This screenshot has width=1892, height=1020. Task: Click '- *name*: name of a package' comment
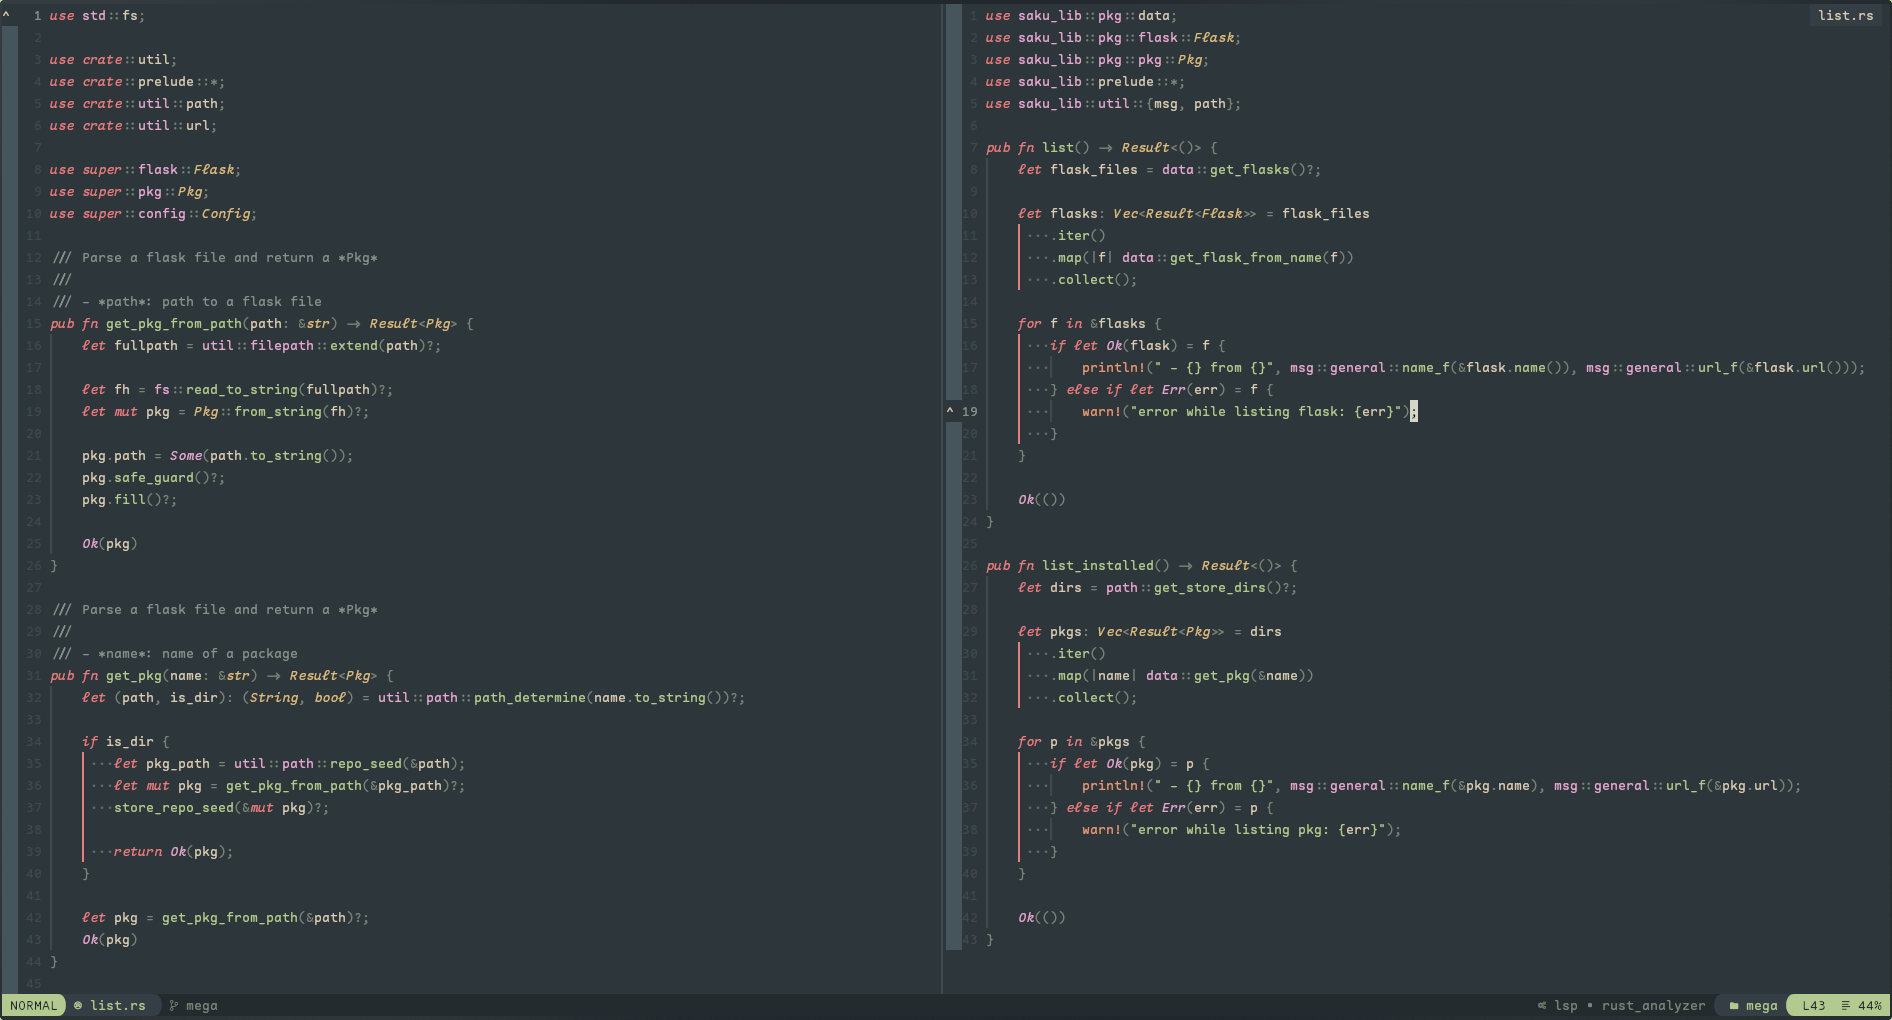(190, 653)
